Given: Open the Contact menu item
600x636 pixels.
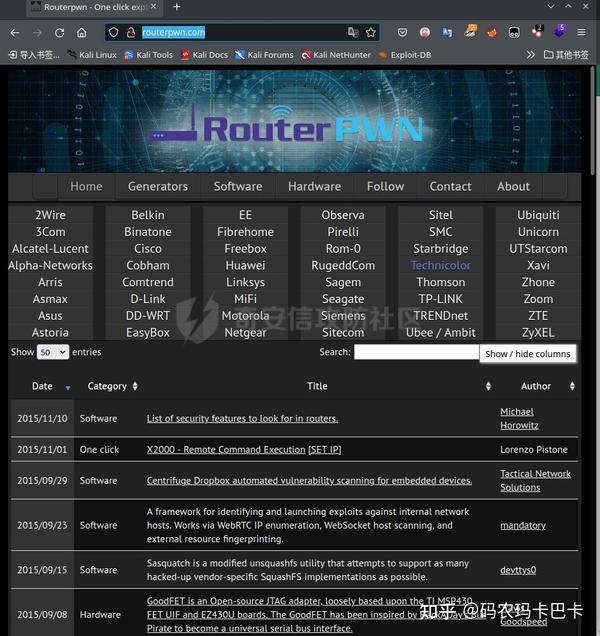Looking at the screenshot, I should pyautogui.click(x=450, y=186).
